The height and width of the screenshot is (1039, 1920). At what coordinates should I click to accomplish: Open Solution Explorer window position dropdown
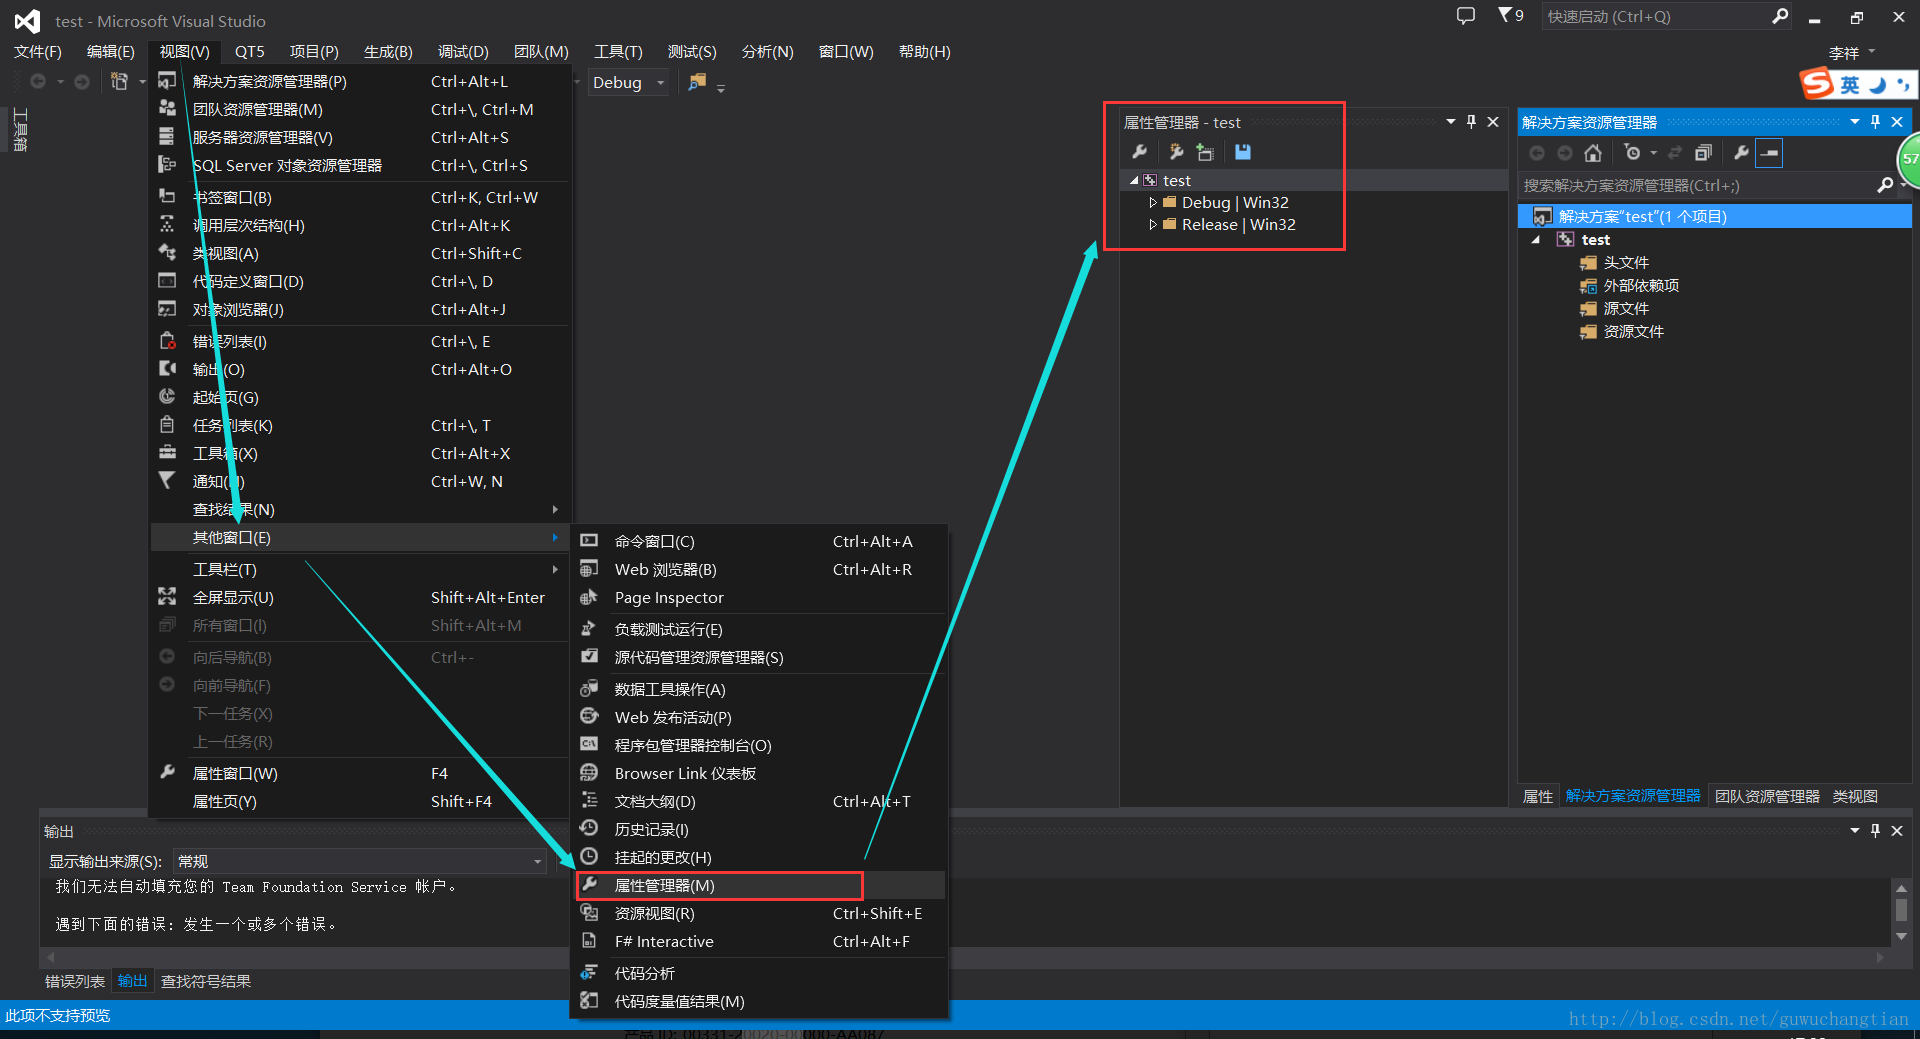coord(1855,122)
